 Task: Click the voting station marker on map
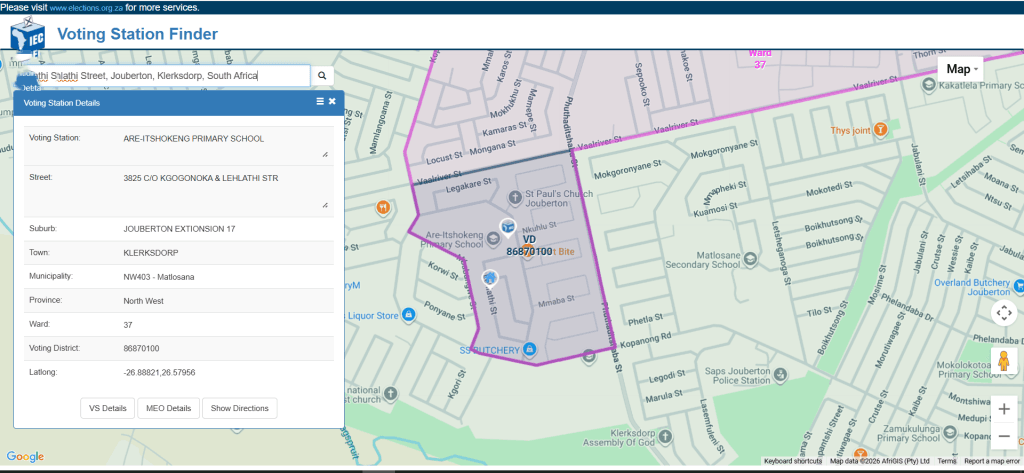pyautogui.click(x=507, y=227)
